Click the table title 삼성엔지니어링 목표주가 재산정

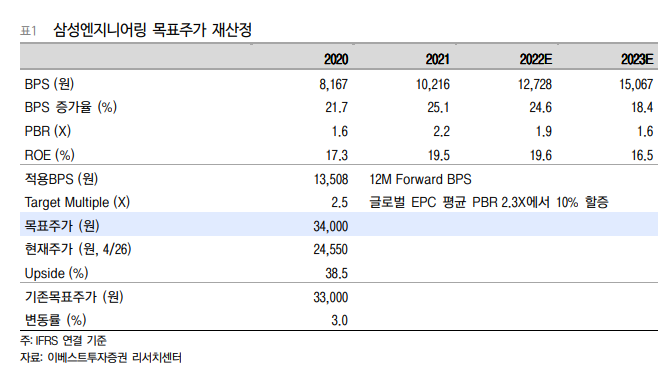pyautogui.click(x=152, y=30)
